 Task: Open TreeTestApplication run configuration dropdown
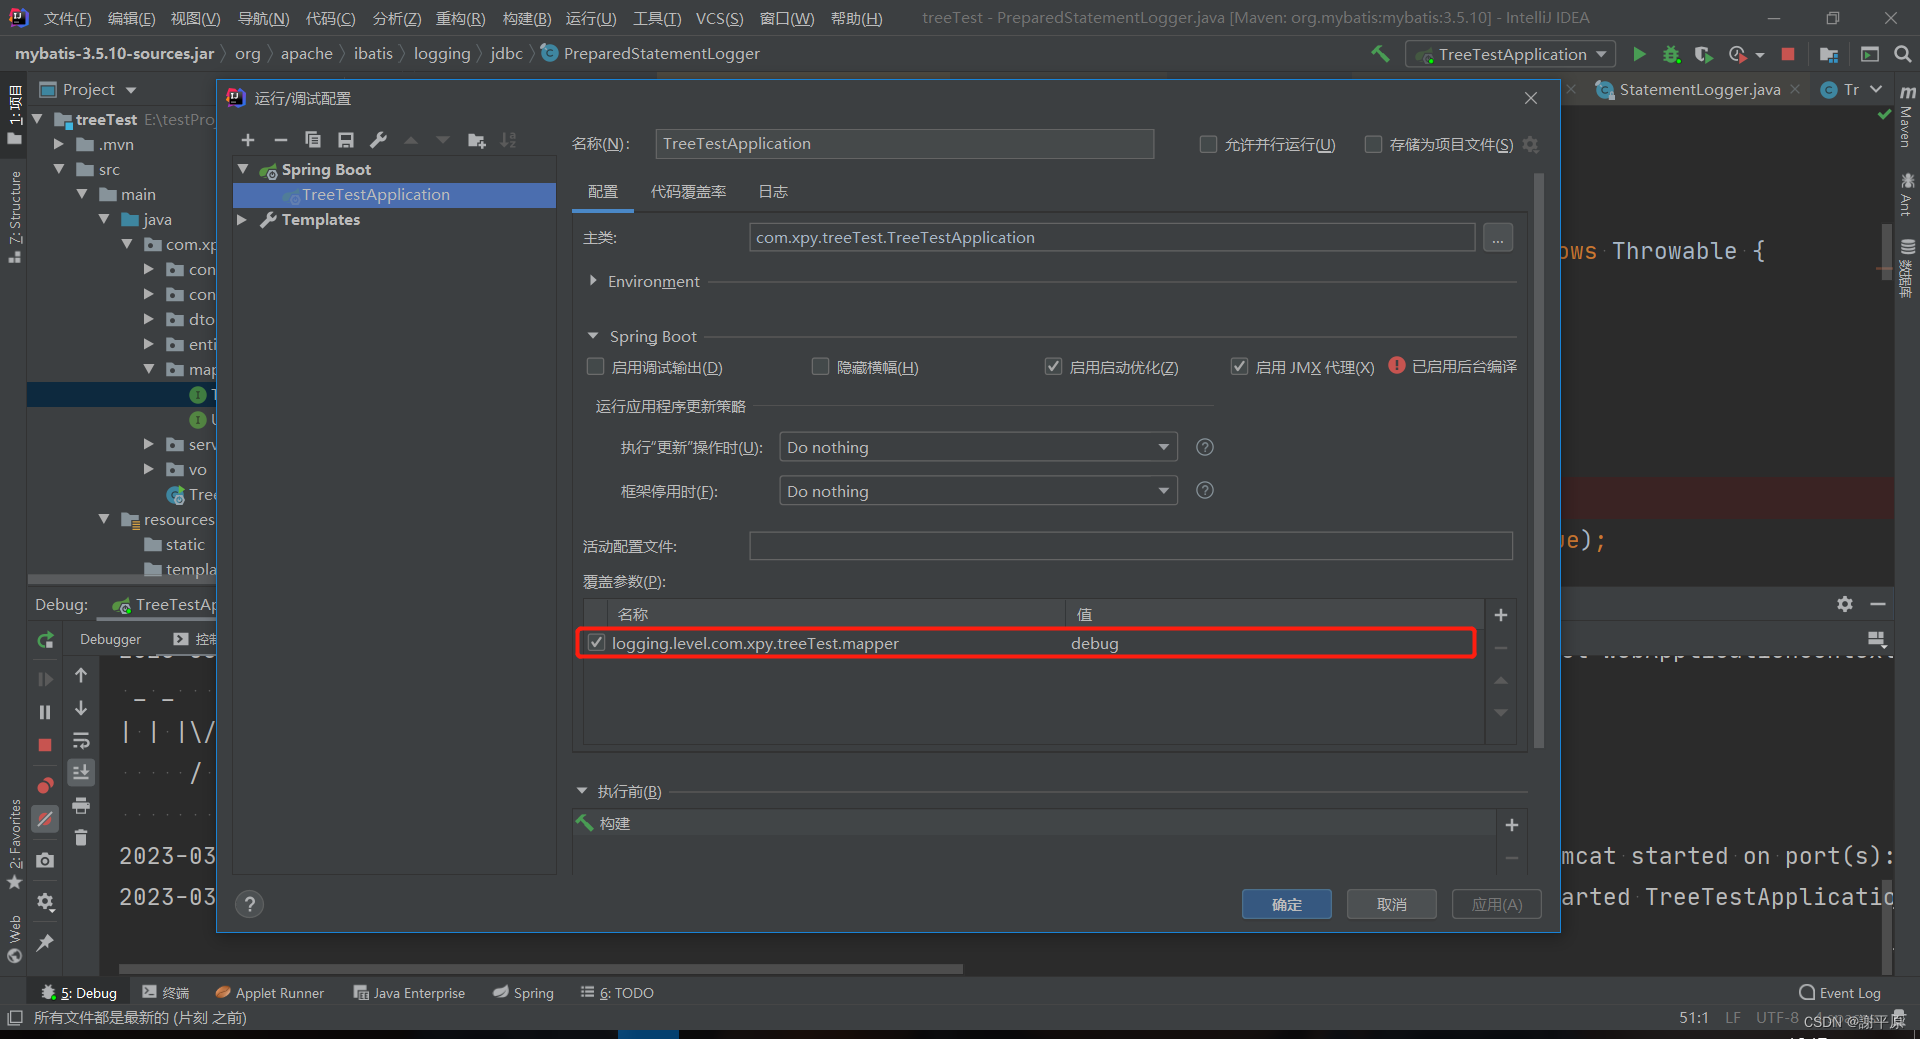tap(1510, 54)
